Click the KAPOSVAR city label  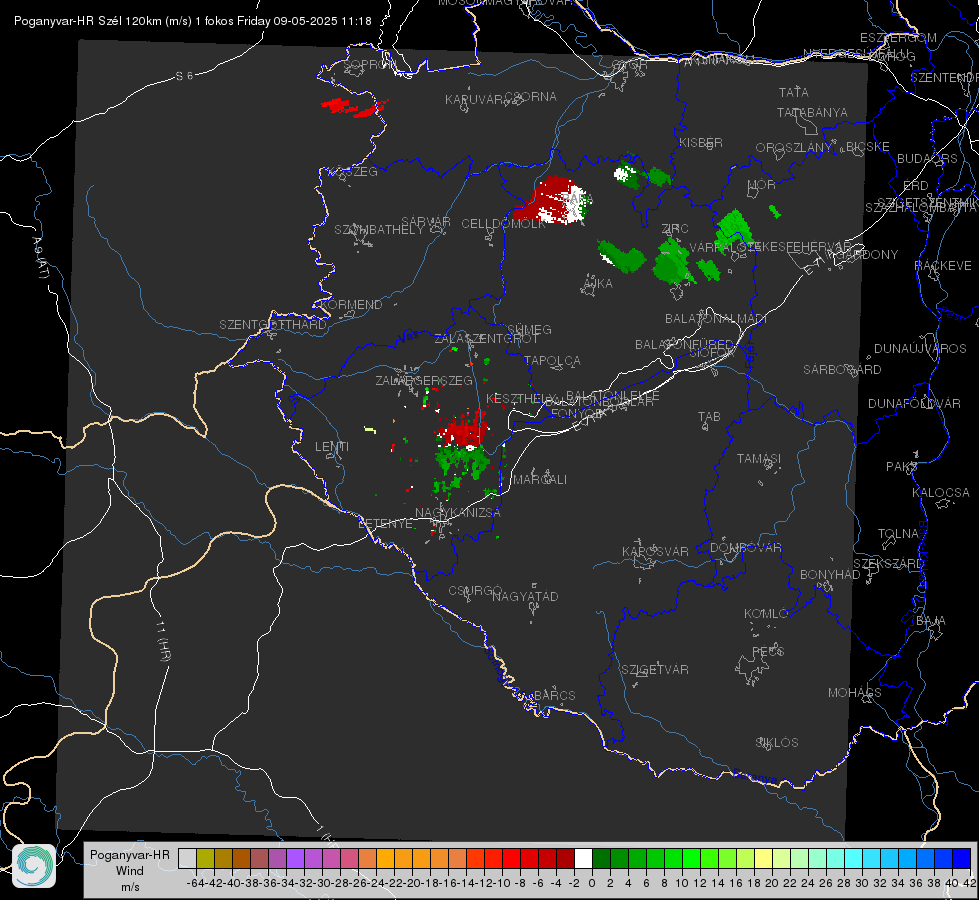tap(655, 552)
